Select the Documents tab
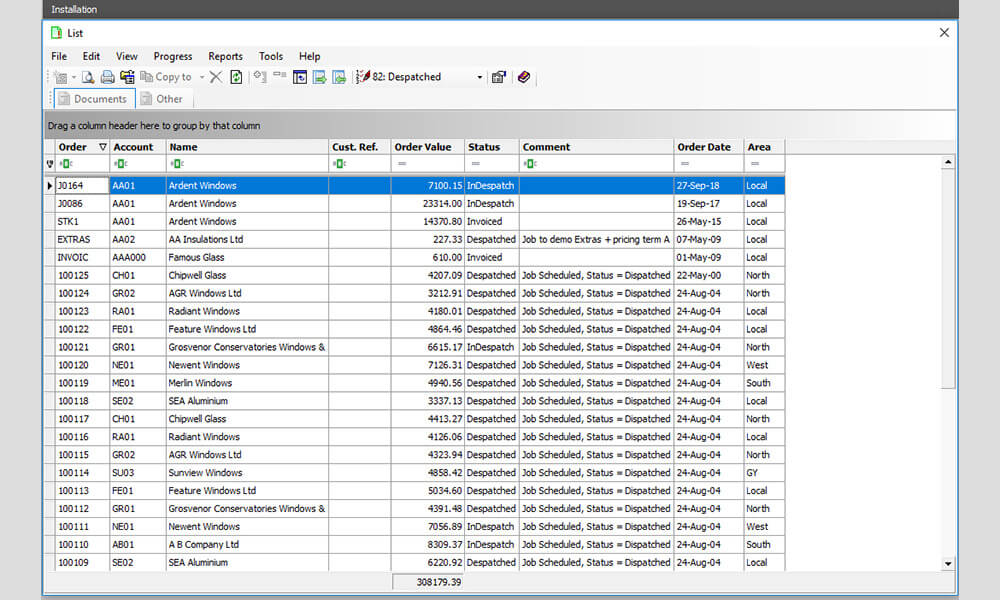This screenshot has height=600, width=1000. coord(92,99)
